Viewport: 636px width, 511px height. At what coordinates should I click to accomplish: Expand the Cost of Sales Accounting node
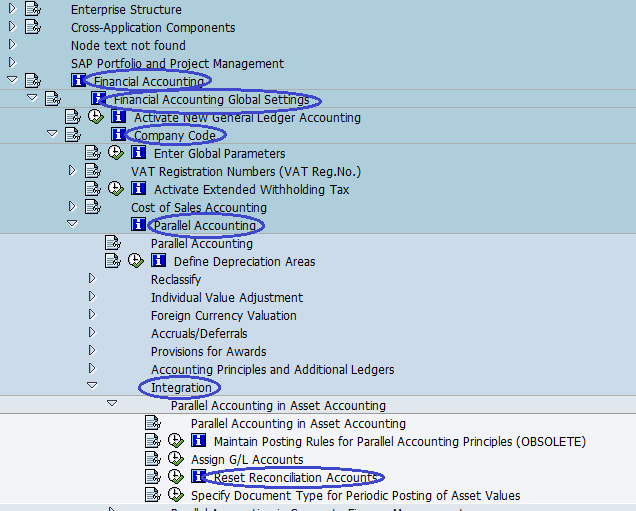tap(72, 207)
